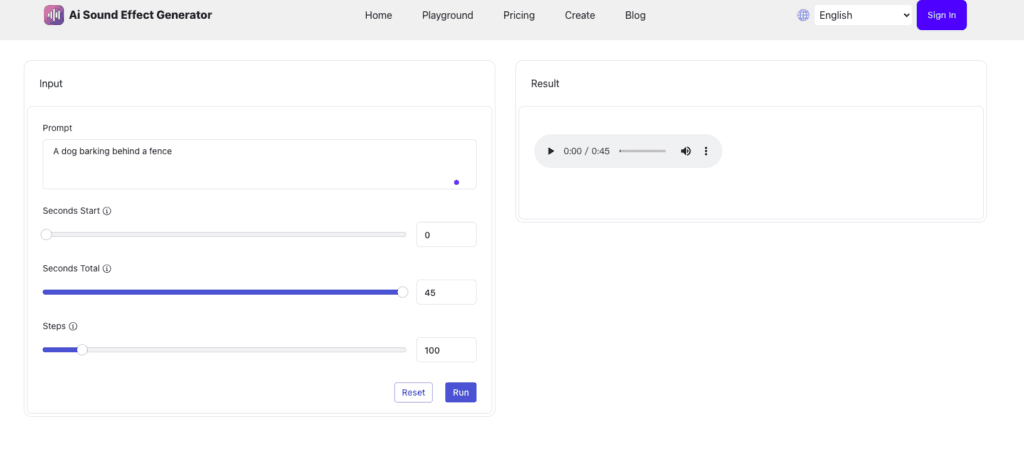1024x467 pixels.
Task: Reset the input settings
Action: [413, 393]
